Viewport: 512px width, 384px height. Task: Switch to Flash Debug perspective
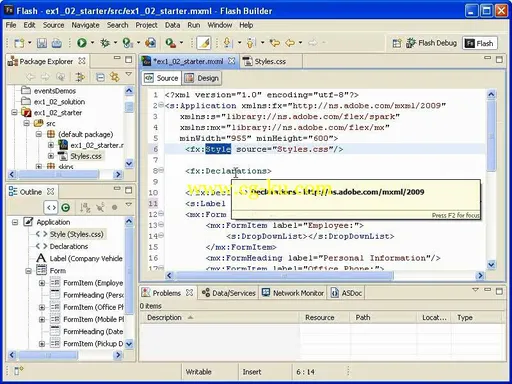tap(432, 43)
